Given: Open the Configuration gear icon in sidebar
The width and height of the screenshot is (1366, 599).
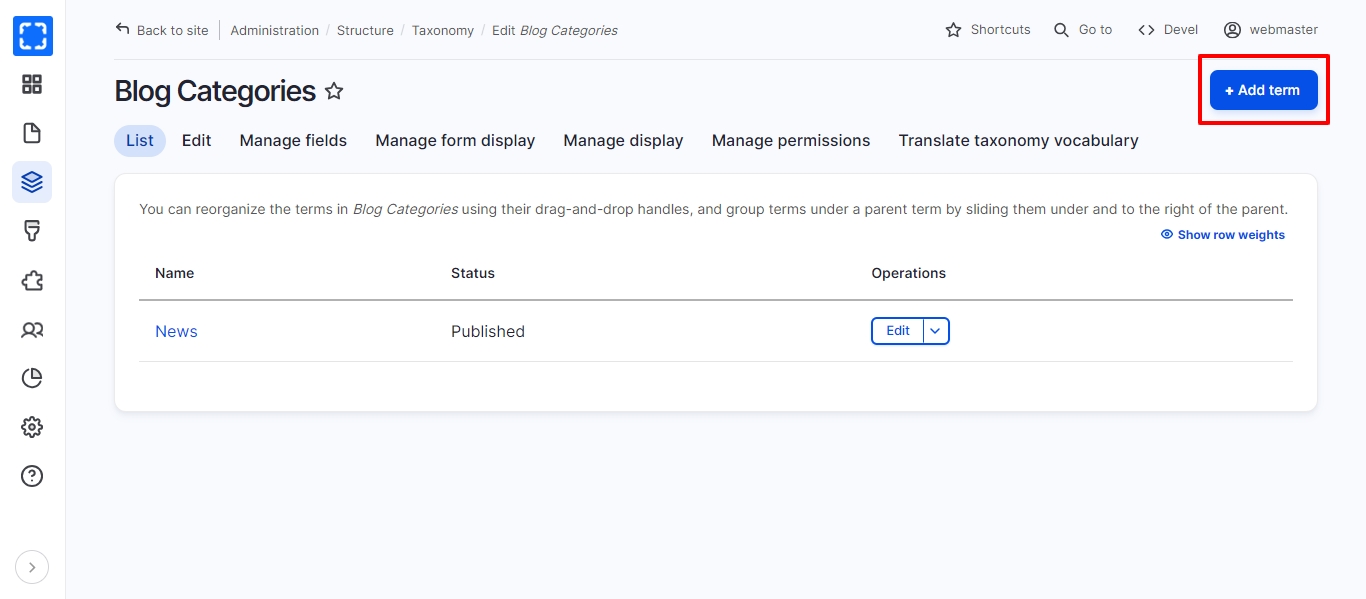Looking at the screenshot, I should [x=32, y=427].
